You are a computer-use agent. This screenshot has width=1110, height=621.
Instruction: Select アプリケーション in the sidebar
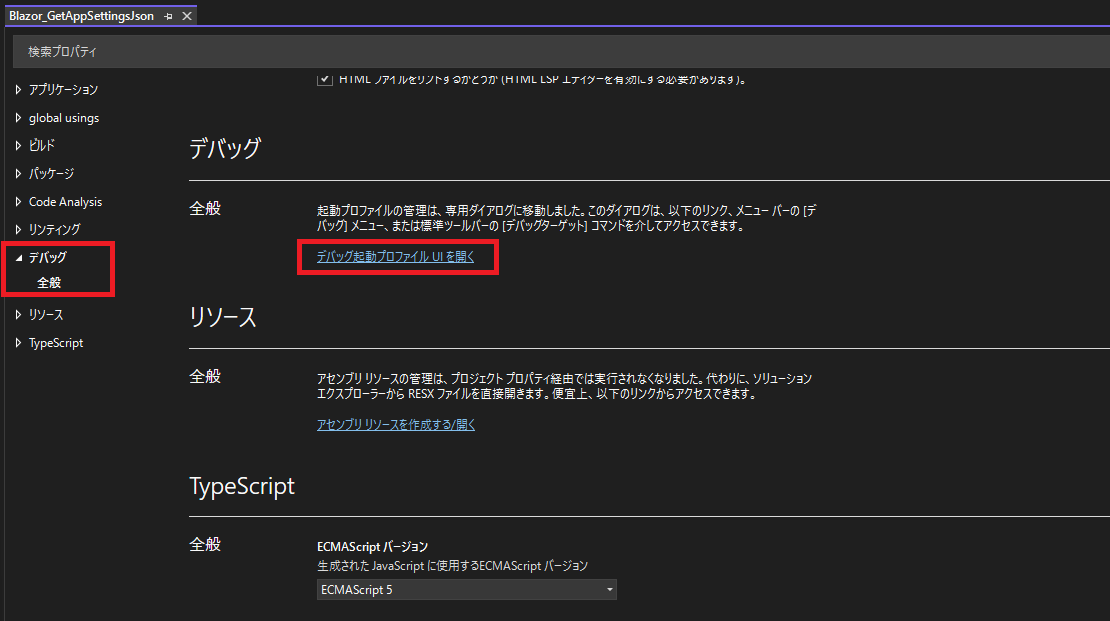point(63,89)
